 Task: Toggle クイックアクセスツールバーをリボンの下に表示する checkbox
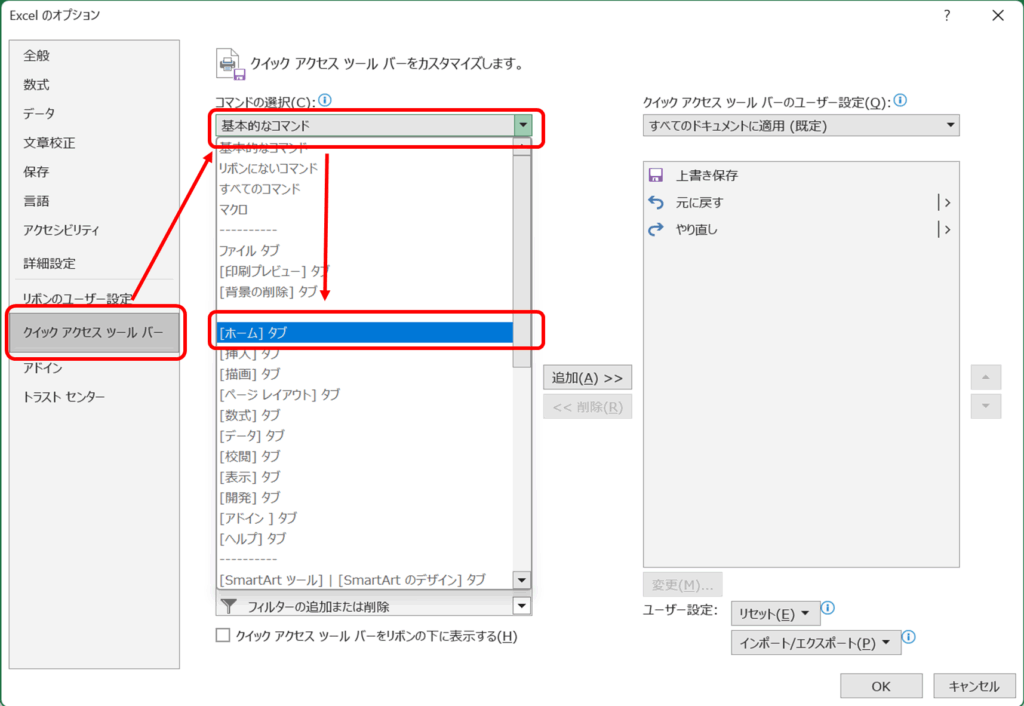coord(223,635)
